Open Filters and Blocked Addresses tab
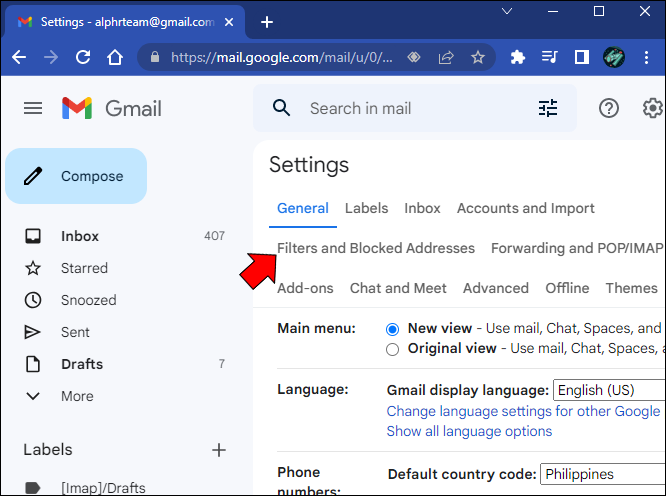Image resolution: width=666 pixels, height=496 pixels. [x=376, y=248]
